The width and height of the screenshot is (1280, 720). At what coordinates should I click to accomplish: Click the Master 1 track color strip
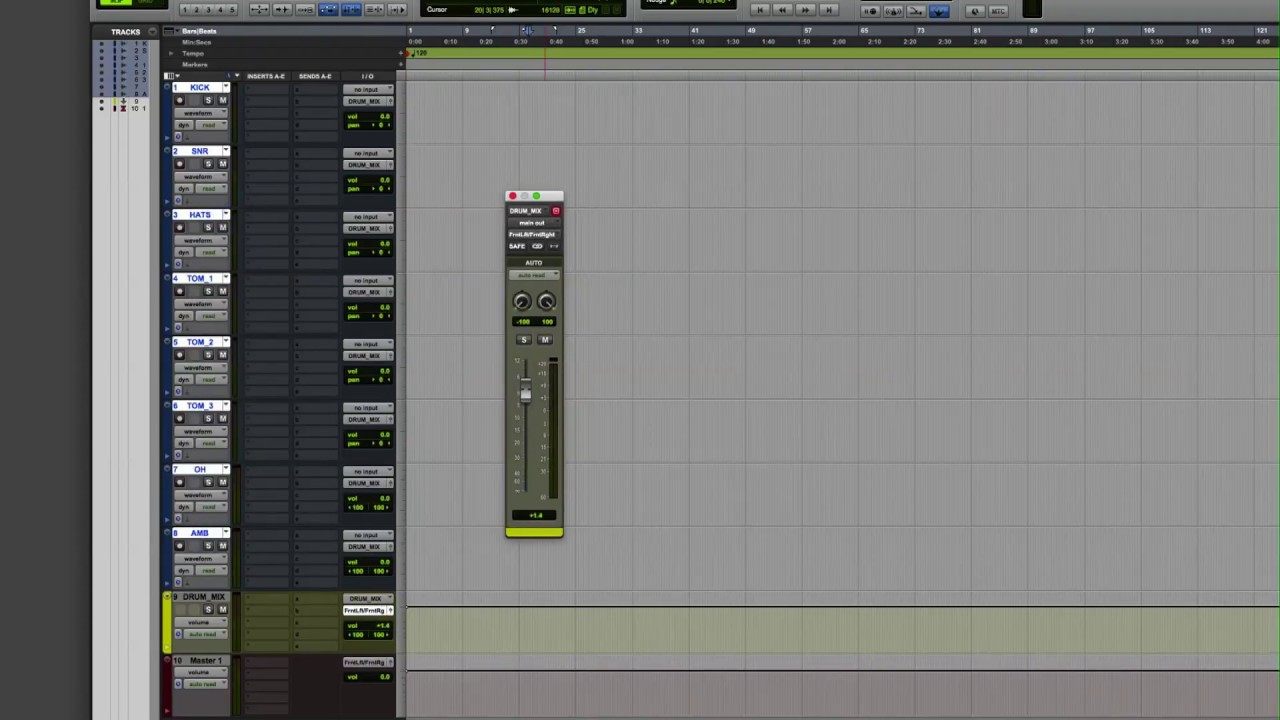click(168, 686)
